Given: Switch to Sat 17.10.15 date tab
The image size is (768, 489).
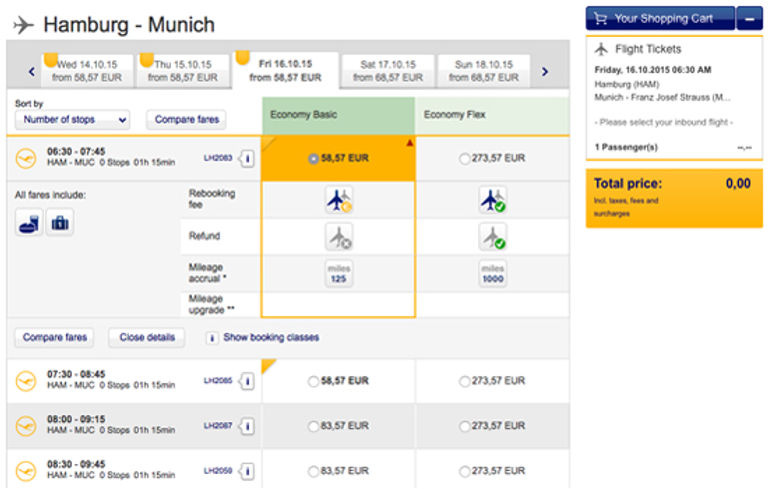Looking at the screenshot, I should pos(388,71).
